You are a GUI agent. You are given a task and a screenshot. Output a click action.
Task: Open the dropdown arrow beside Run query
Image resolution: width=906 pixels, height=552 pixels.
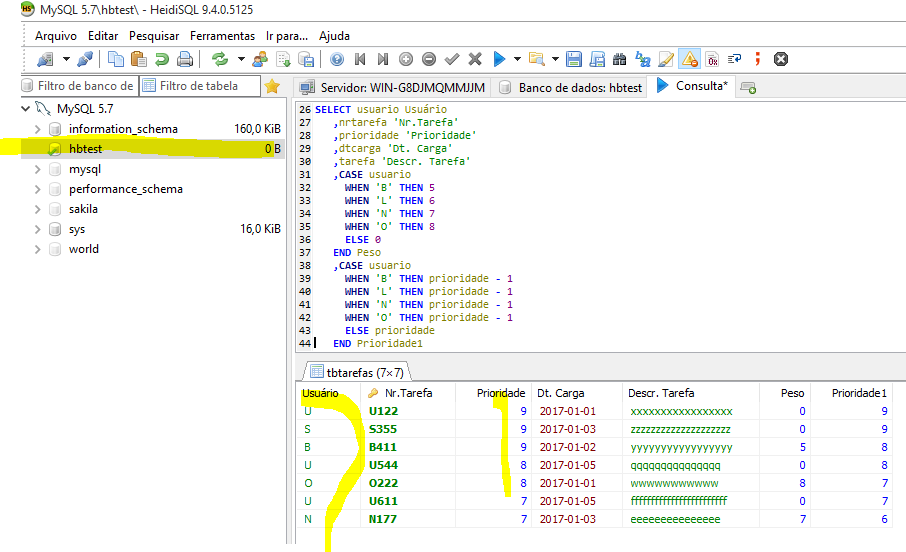(517, 59)
